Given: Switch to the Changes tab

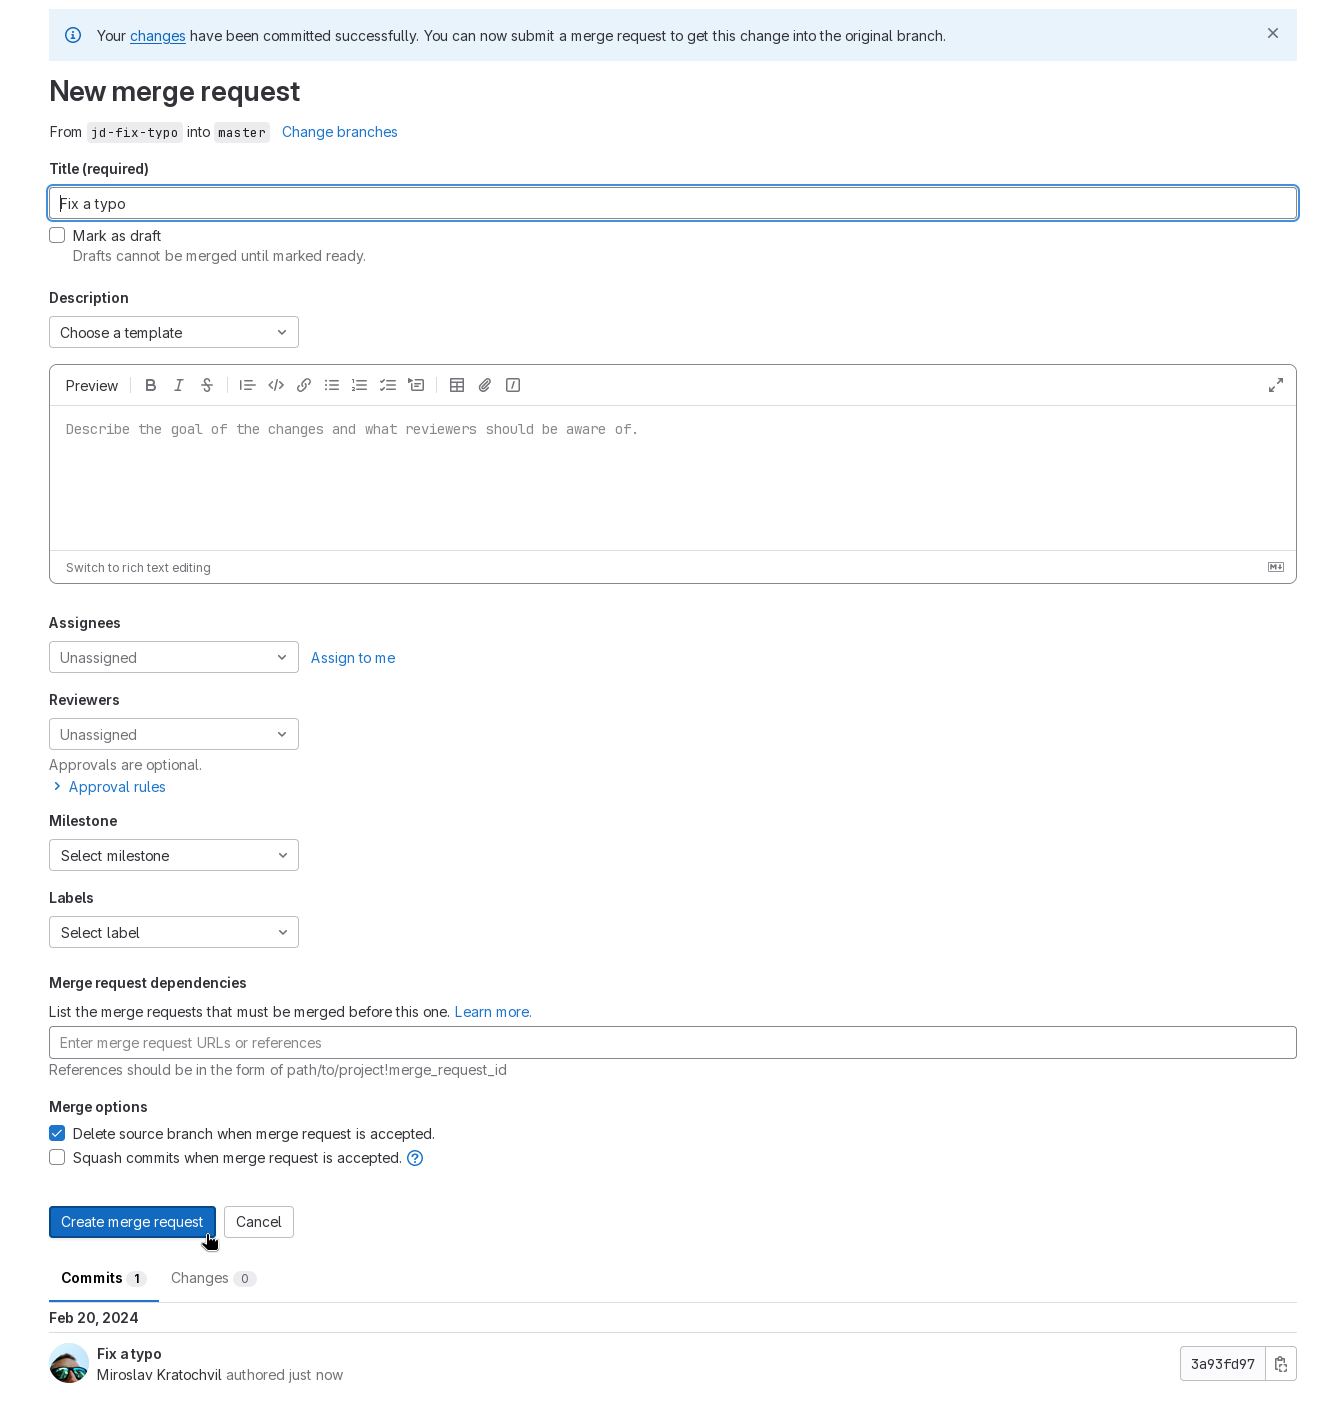Looking at the screenshot, I should coord(212,1278).
